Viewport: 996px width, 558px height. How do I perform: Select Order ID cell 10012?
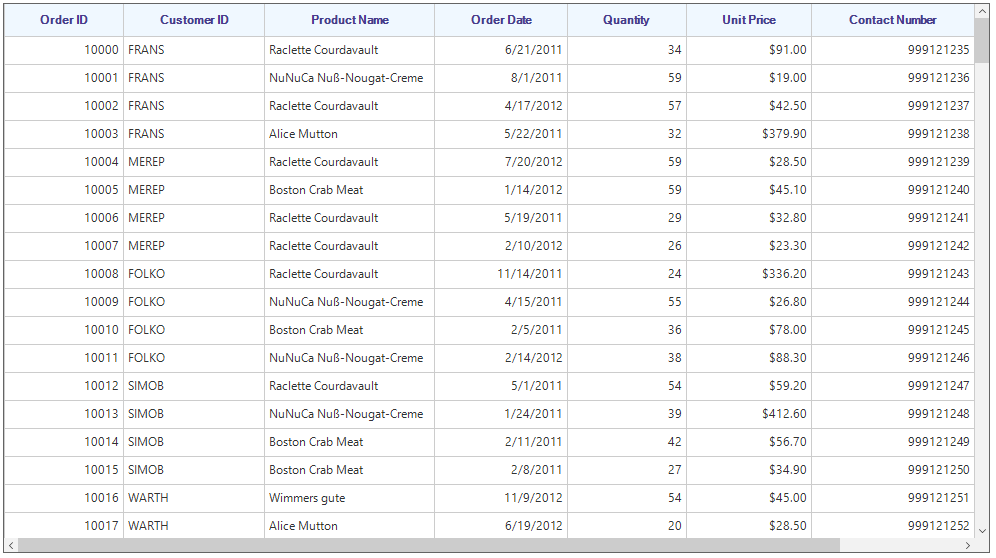pyautogui.click(x=64, y=385)
